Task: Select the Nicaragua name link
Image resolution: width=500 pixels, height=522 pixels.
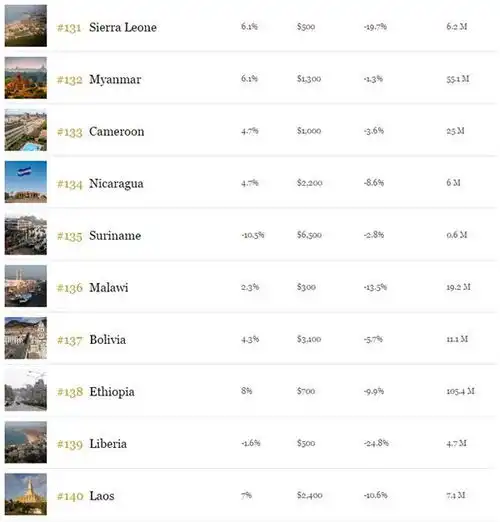Action: [116, 184]
